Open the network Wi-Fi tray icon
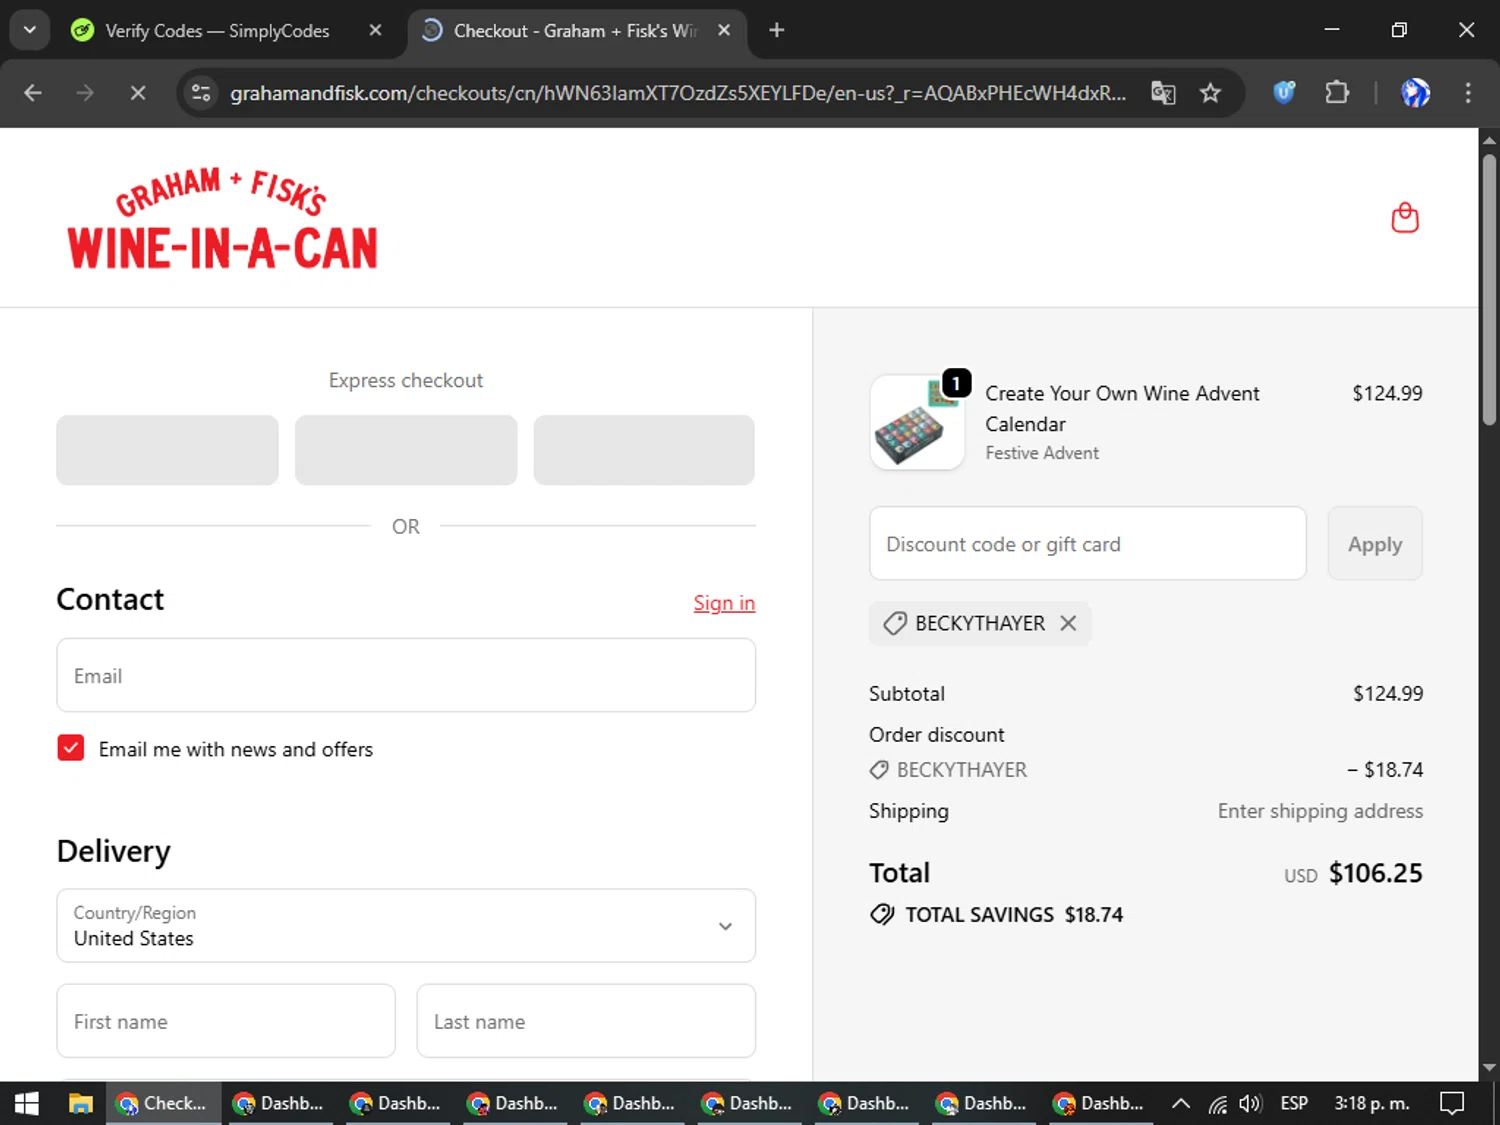The image size is (1500, 1125). (x=1217, y=1104)
